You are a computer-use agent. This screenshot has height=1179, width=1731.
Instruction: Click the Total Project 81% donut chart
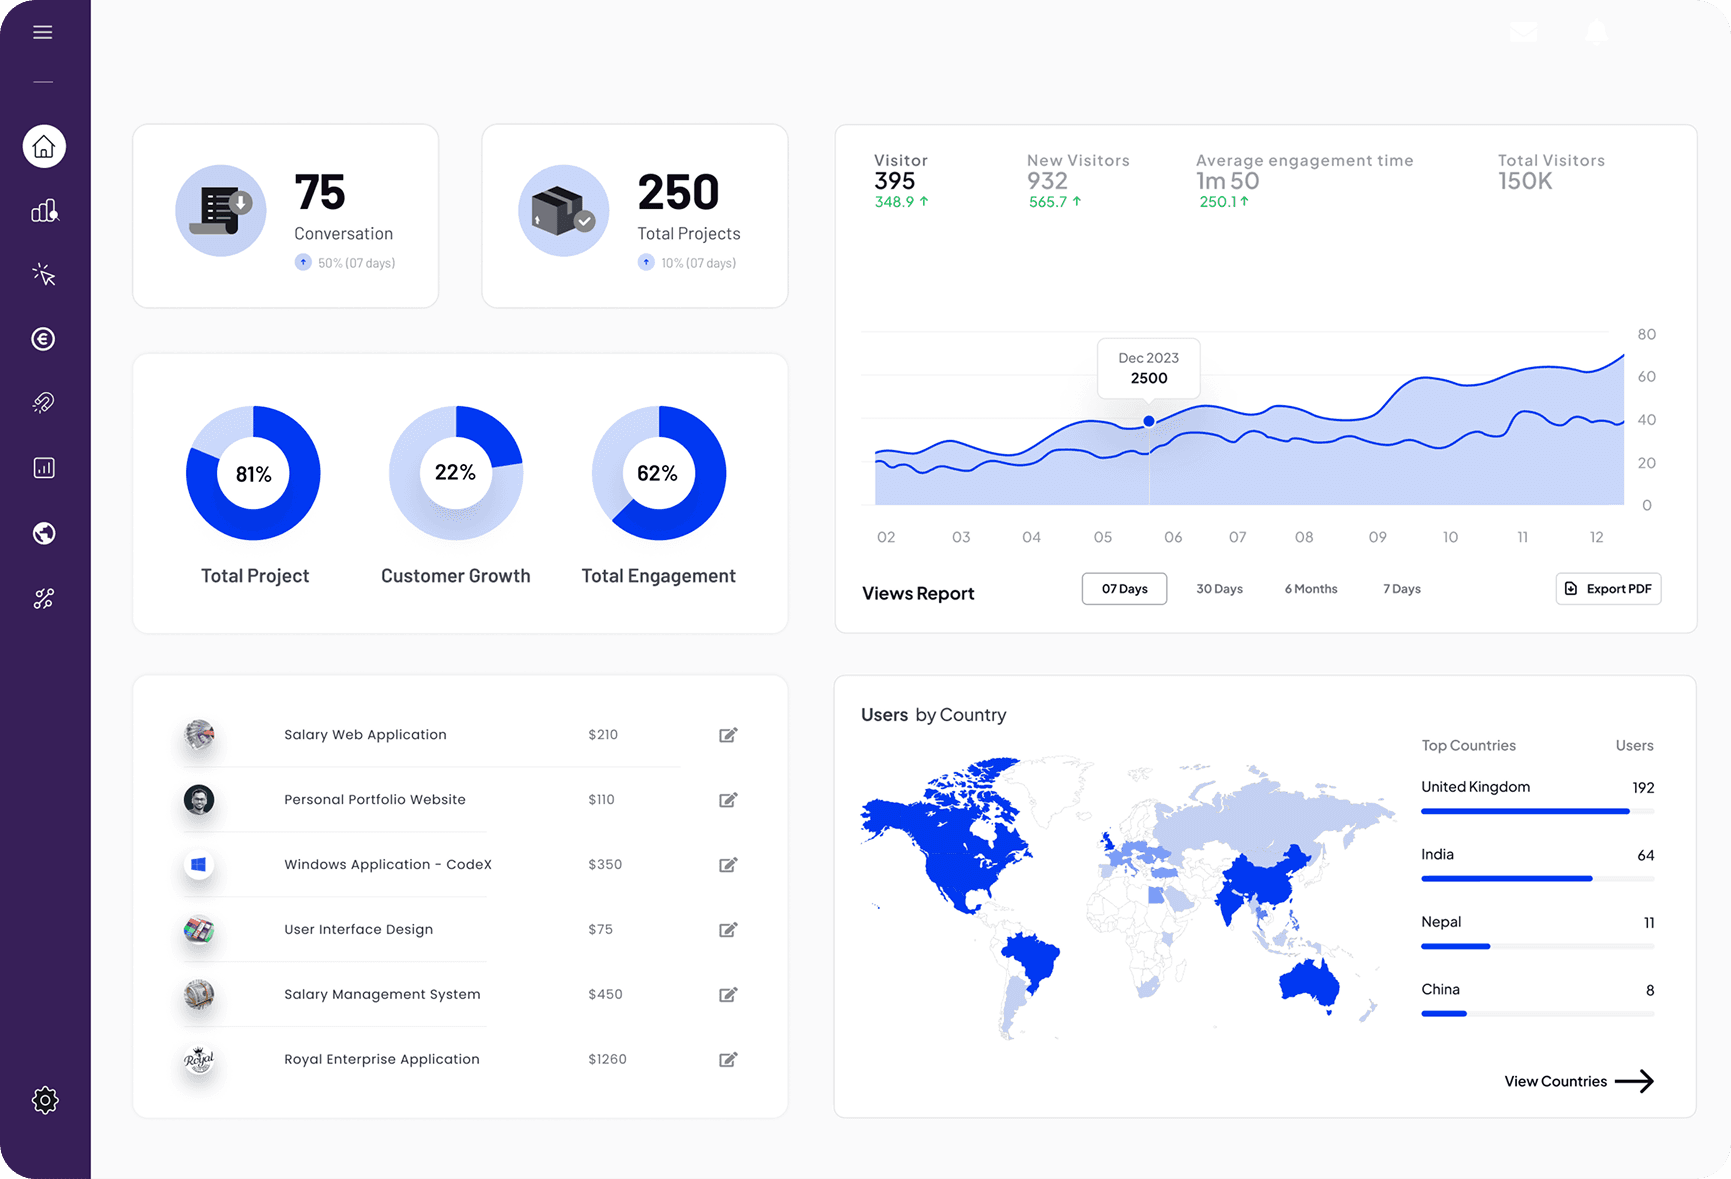click(253, 473)
